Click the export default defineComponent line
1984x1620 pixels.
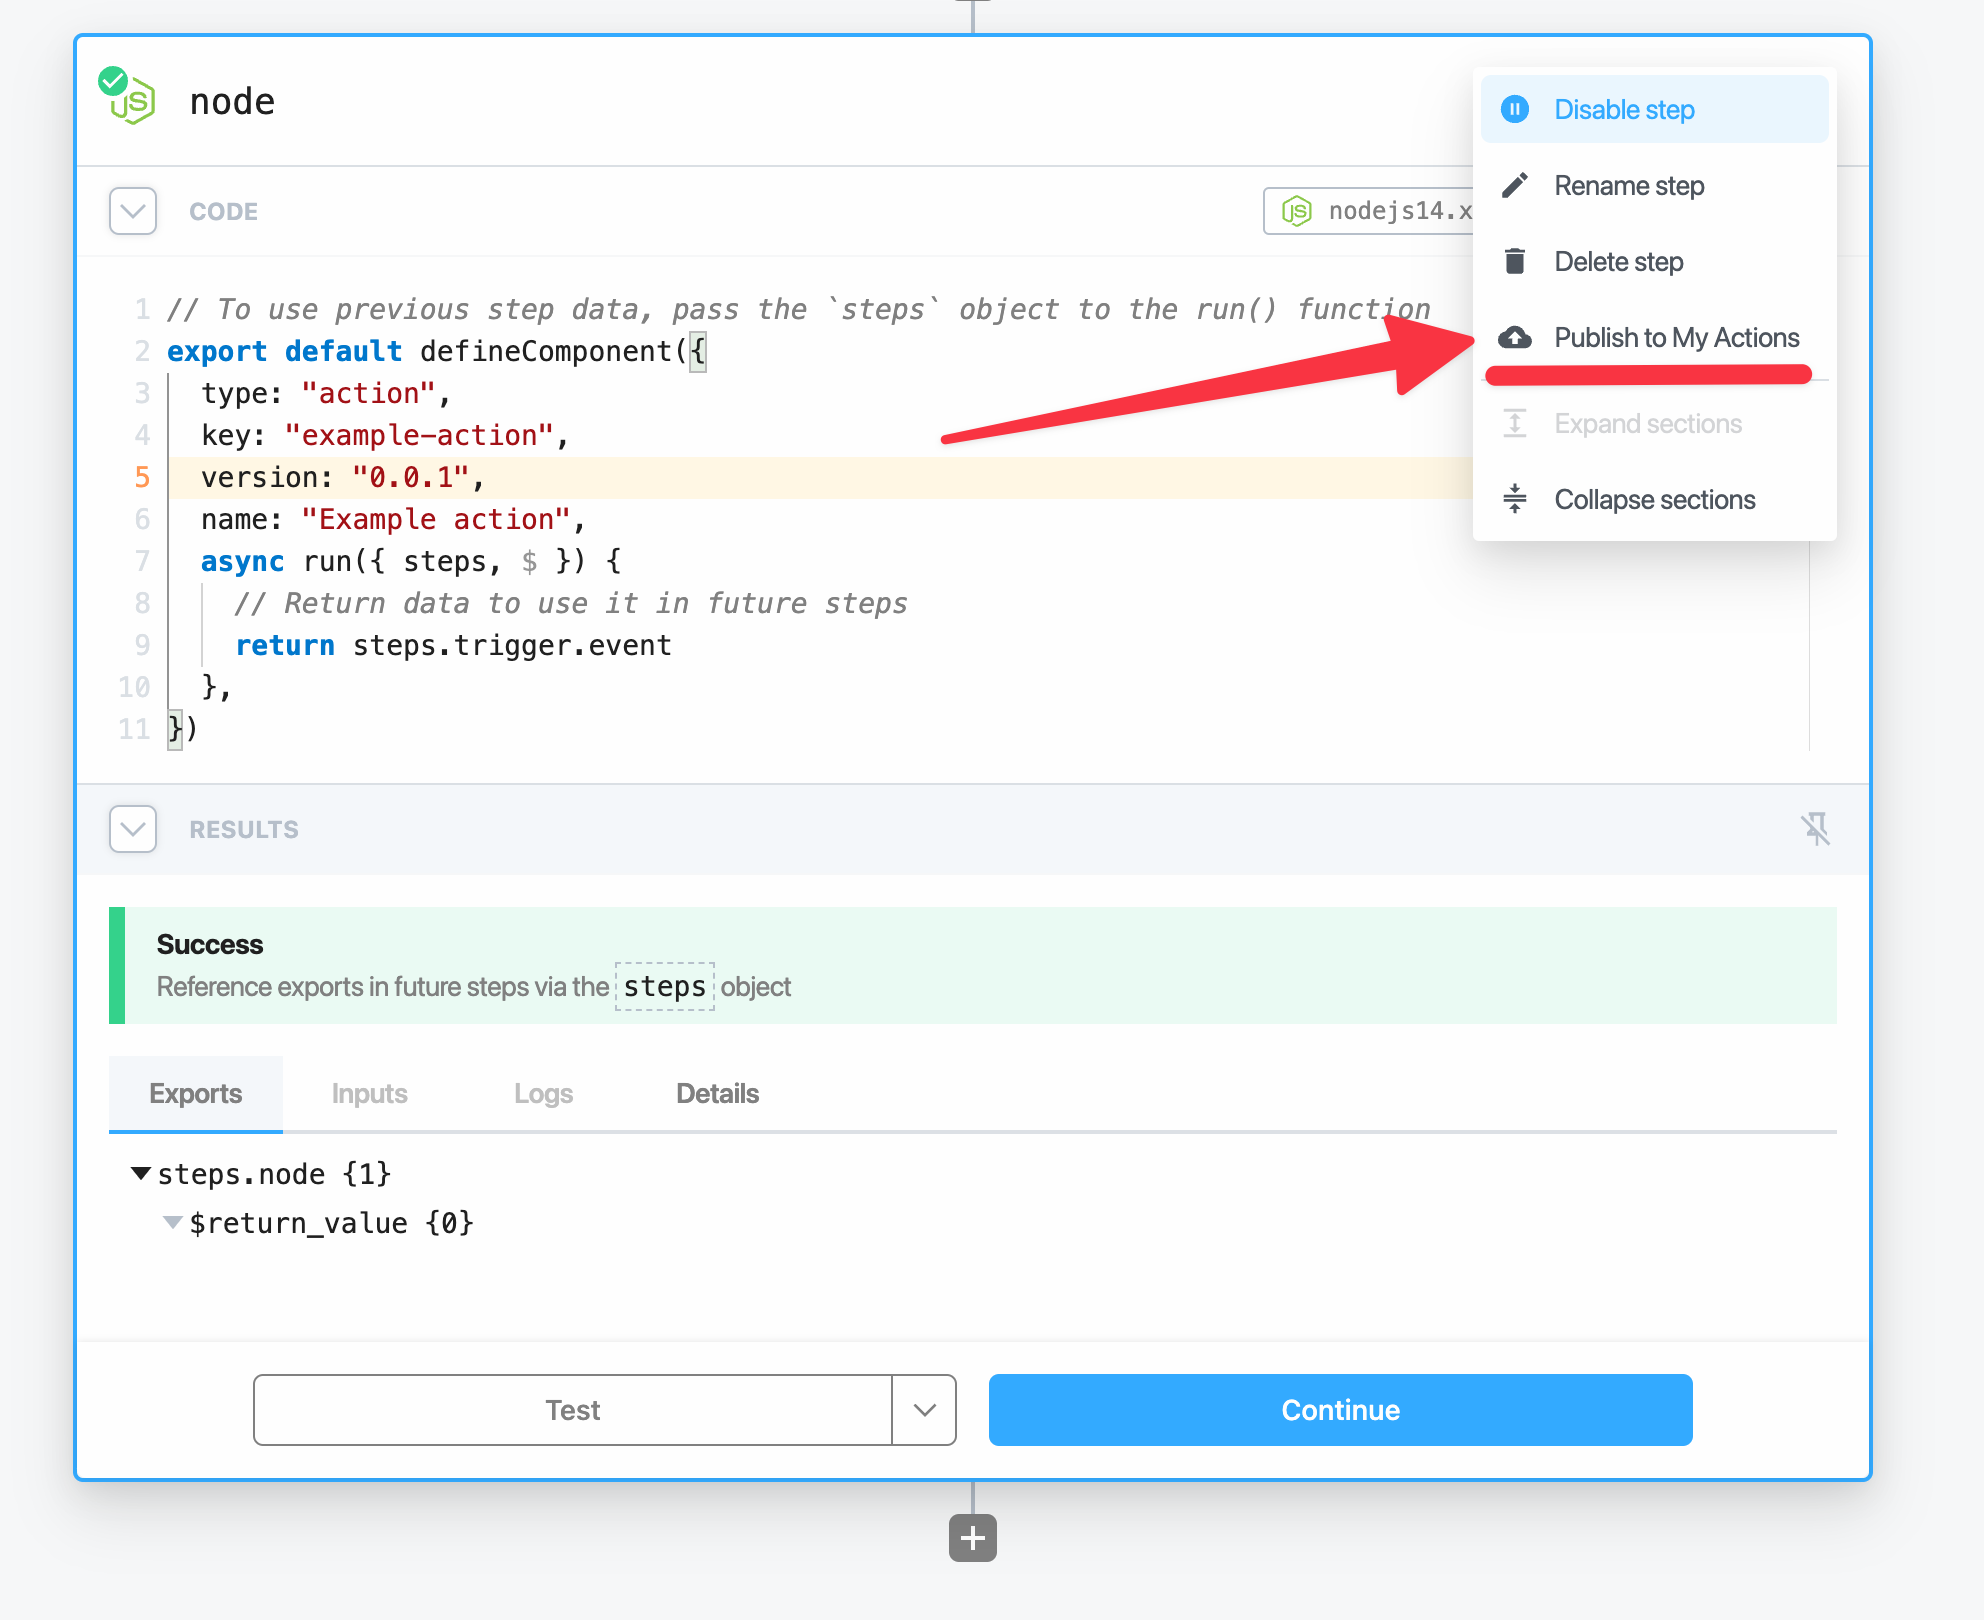(x=437, y=351)
